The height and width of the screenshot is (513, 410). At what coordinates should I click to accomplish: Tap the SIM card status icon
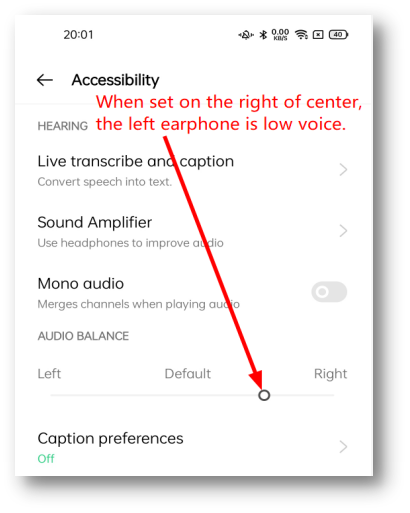(318, 35)
